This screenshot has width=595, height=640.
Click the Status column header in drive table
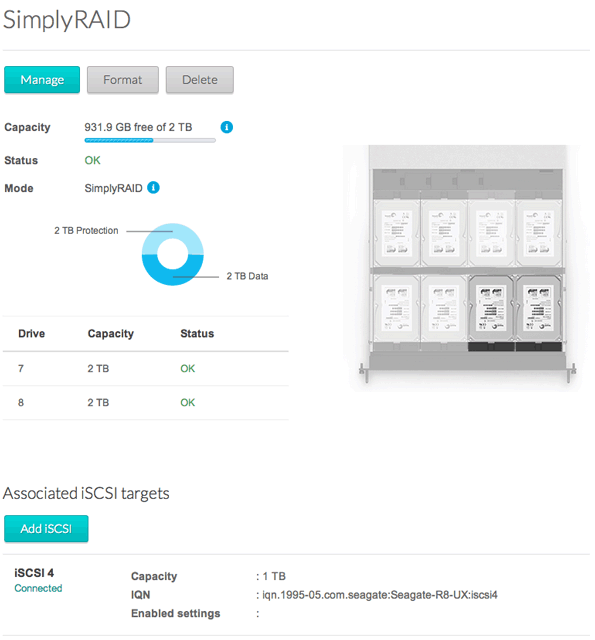(197, 333)
